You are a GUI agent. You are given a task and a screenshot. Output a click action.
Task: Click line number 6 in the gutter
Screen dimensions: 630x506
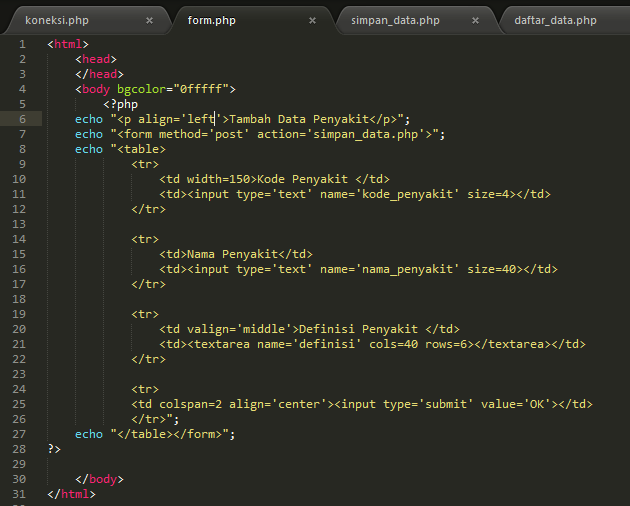pos(22,119)
